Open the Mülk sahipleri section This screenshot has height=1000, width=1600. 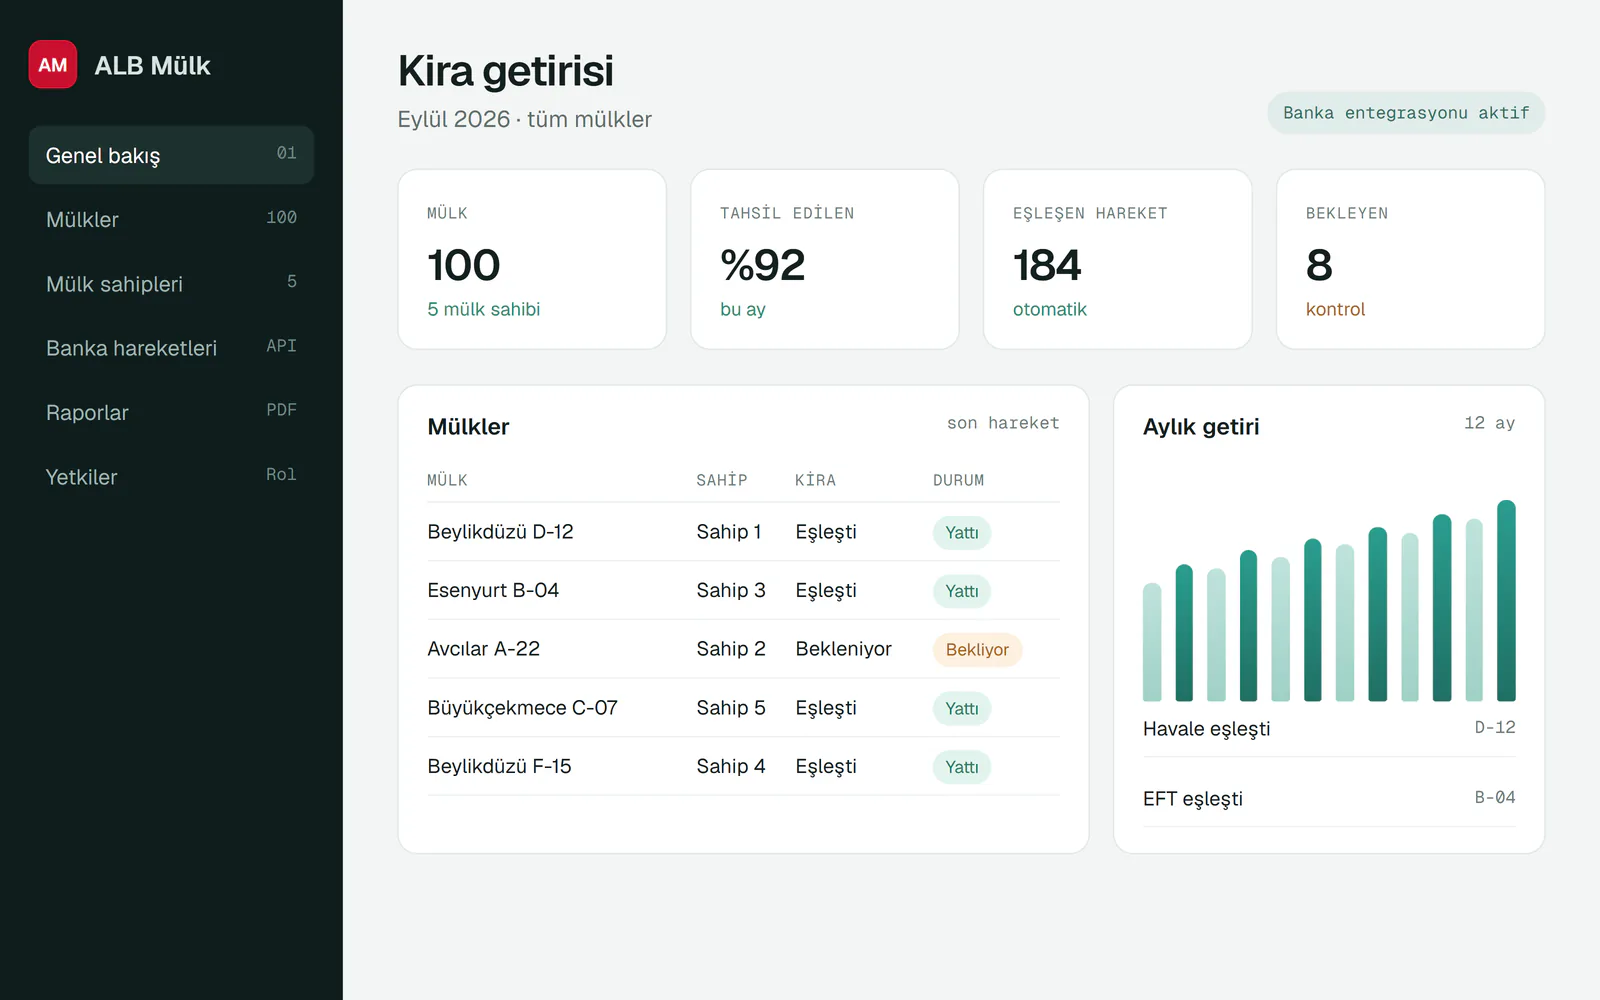(171, 284)
